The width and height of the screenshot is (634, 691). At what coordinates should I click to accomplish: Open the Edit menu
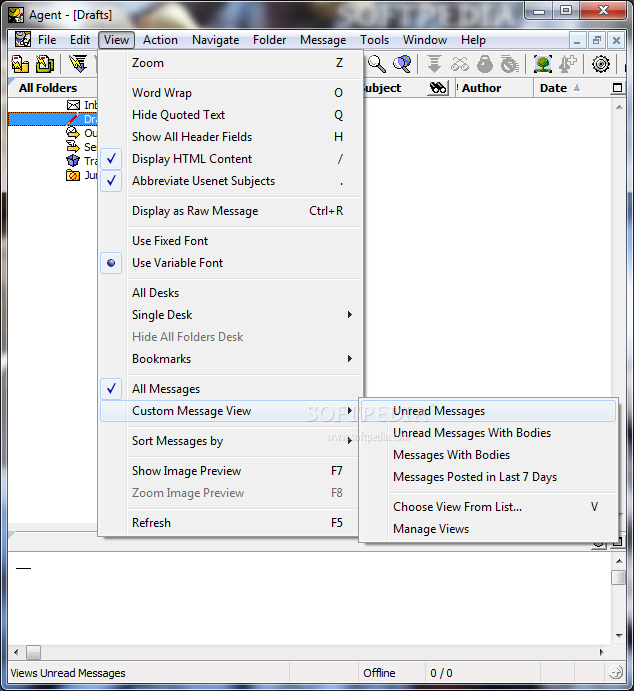pyautogui.click(x=80, y=40)
